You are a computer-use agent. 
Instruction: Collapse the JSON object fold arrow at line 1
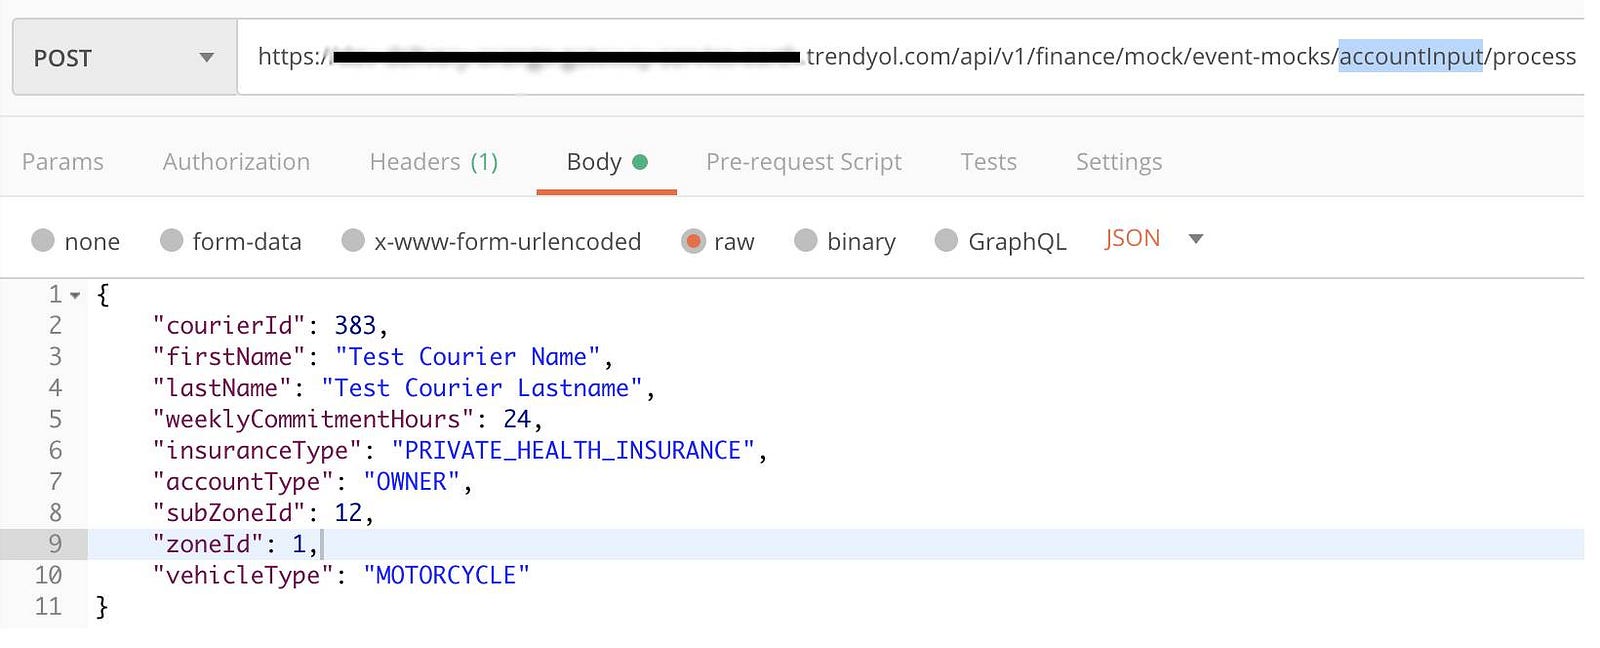[75, 296]
